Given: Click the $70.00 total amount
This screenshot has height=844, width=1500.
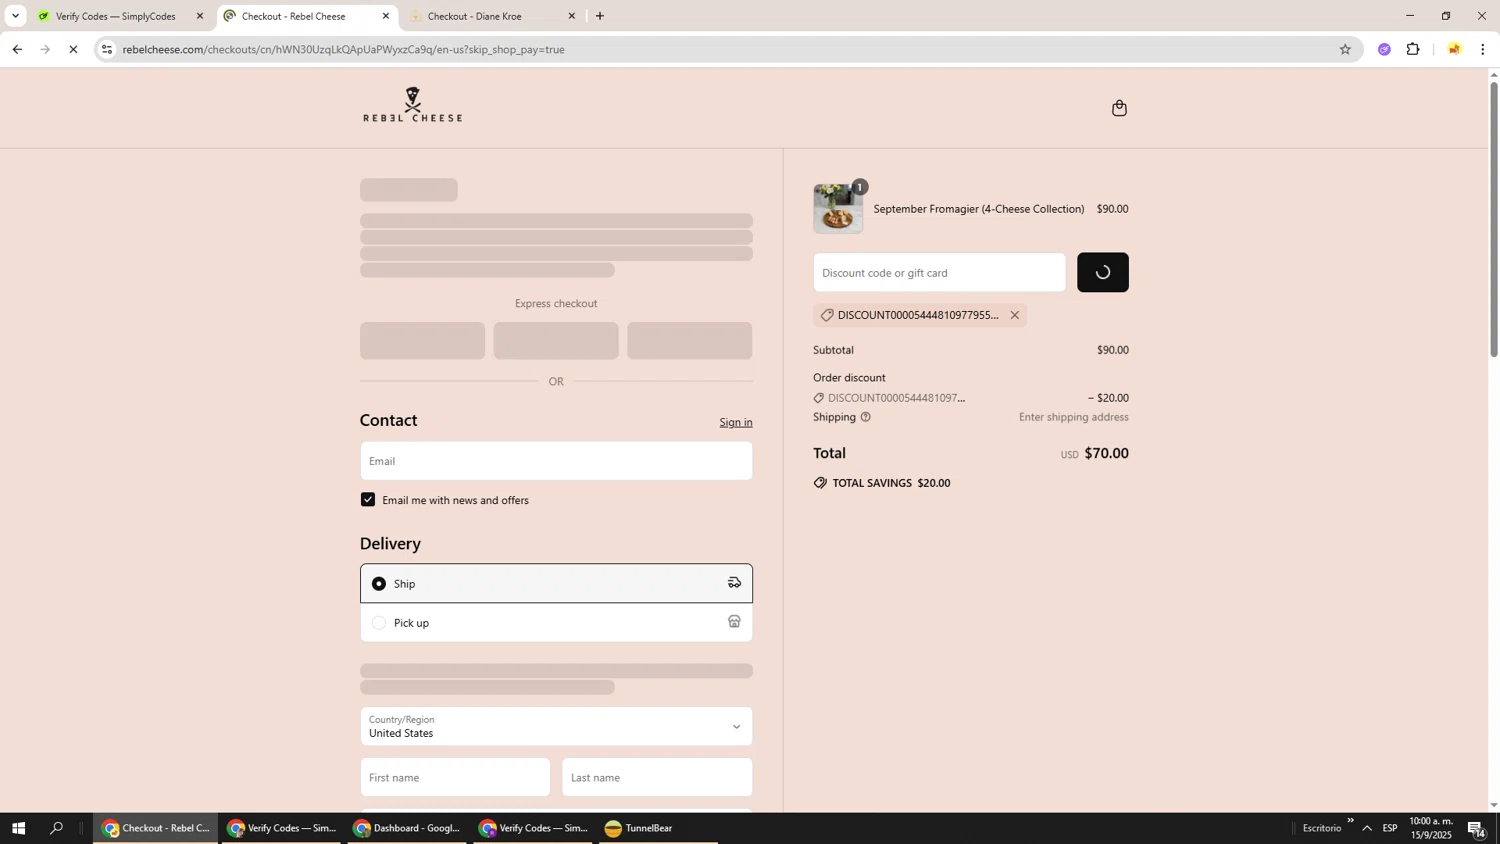Looking at the screenshot, I should [1106, 453].
